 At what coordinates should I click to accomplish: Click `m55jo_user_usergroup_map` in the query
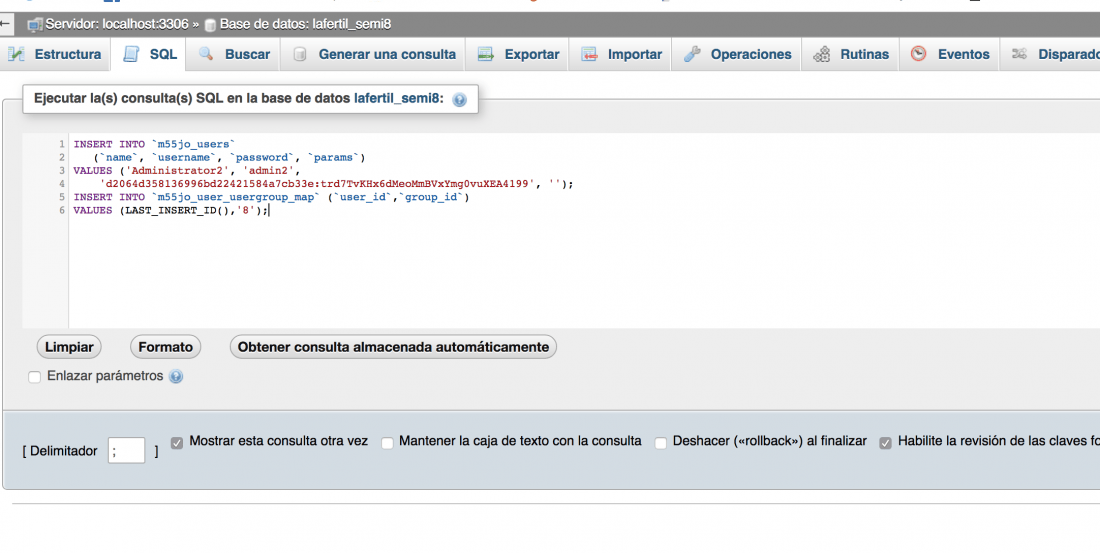[235, 197]
